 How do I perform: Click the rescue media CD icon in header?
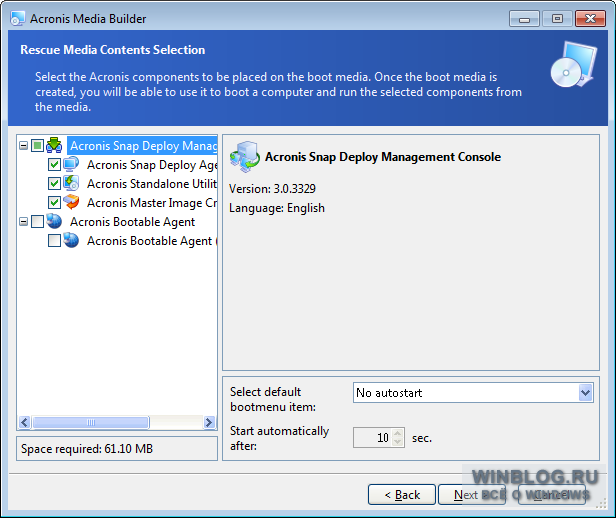coord(573,65)
